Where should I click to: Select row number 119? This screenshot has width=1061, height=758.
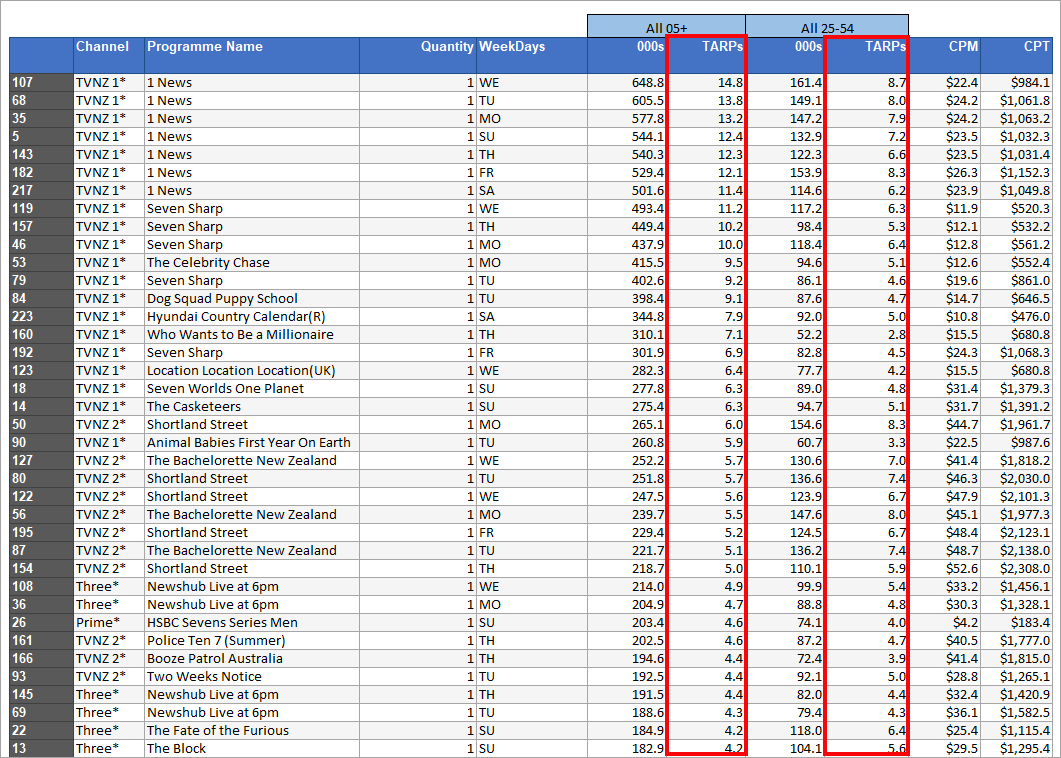tap(41, 208)
